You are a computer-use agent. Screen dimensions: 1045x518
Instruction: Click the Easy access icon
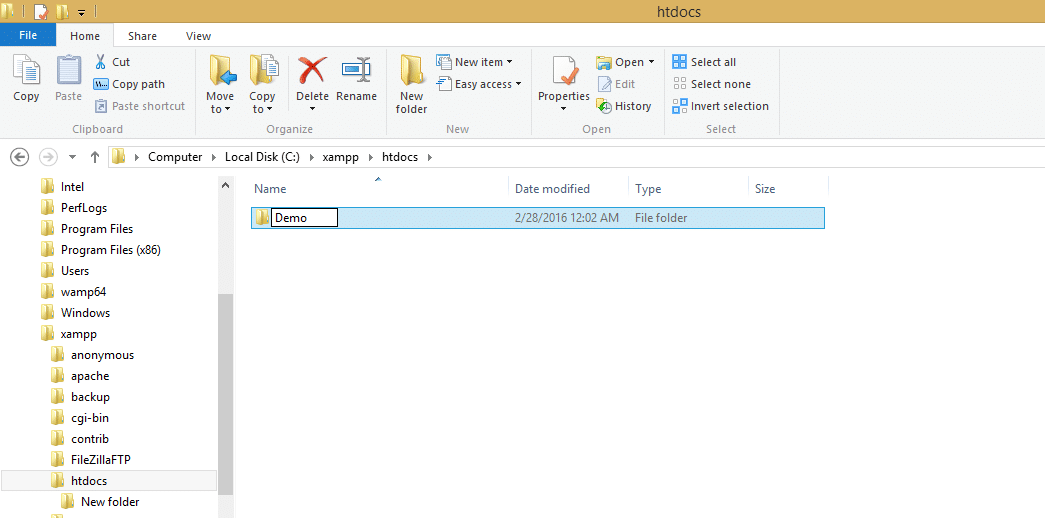click(444, 84)
